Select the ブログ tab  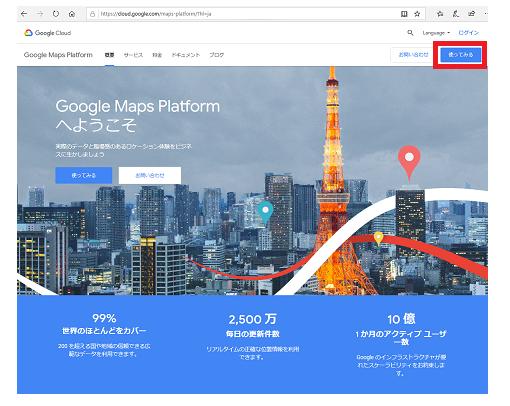[x=217, y=55]
